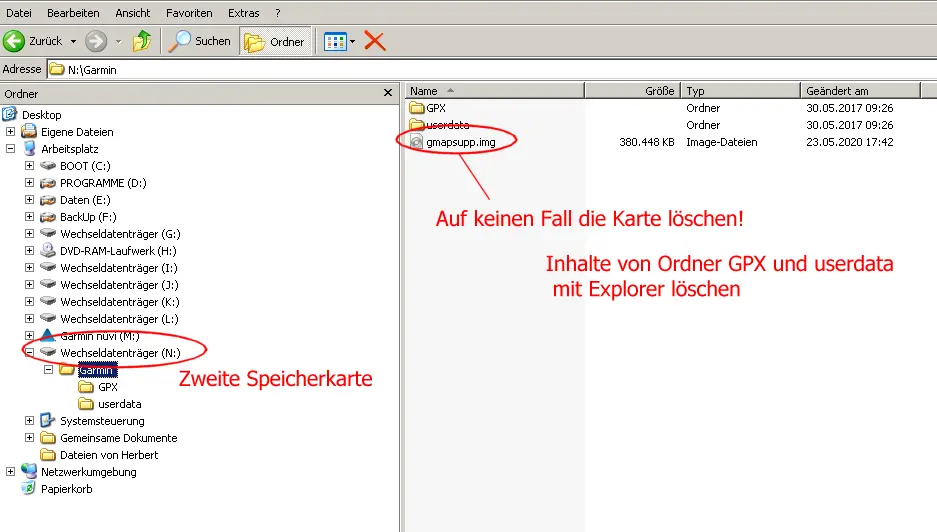Select the GPX folder icon in file list
Screen dimensions: 937x532
pos(417,108)
